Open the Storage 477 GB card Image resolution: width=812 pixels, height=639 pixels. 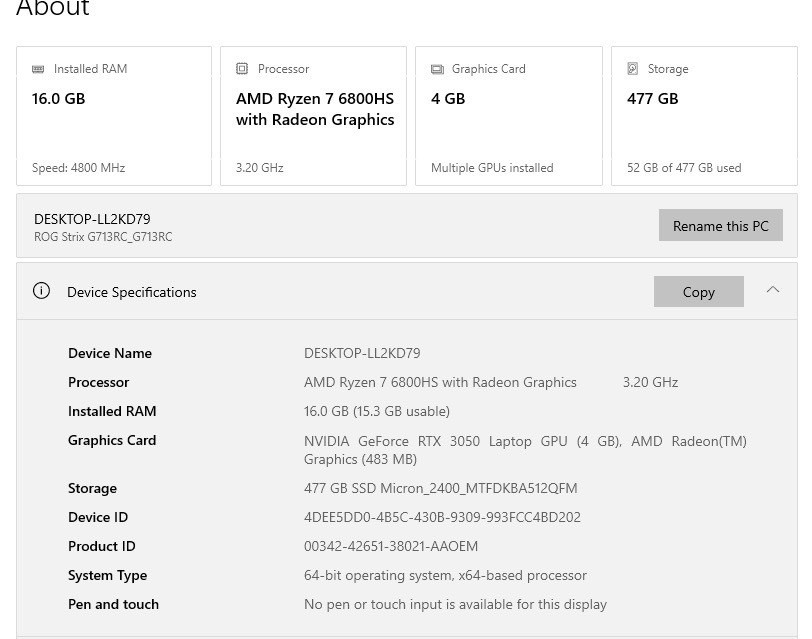pos(703,116)
